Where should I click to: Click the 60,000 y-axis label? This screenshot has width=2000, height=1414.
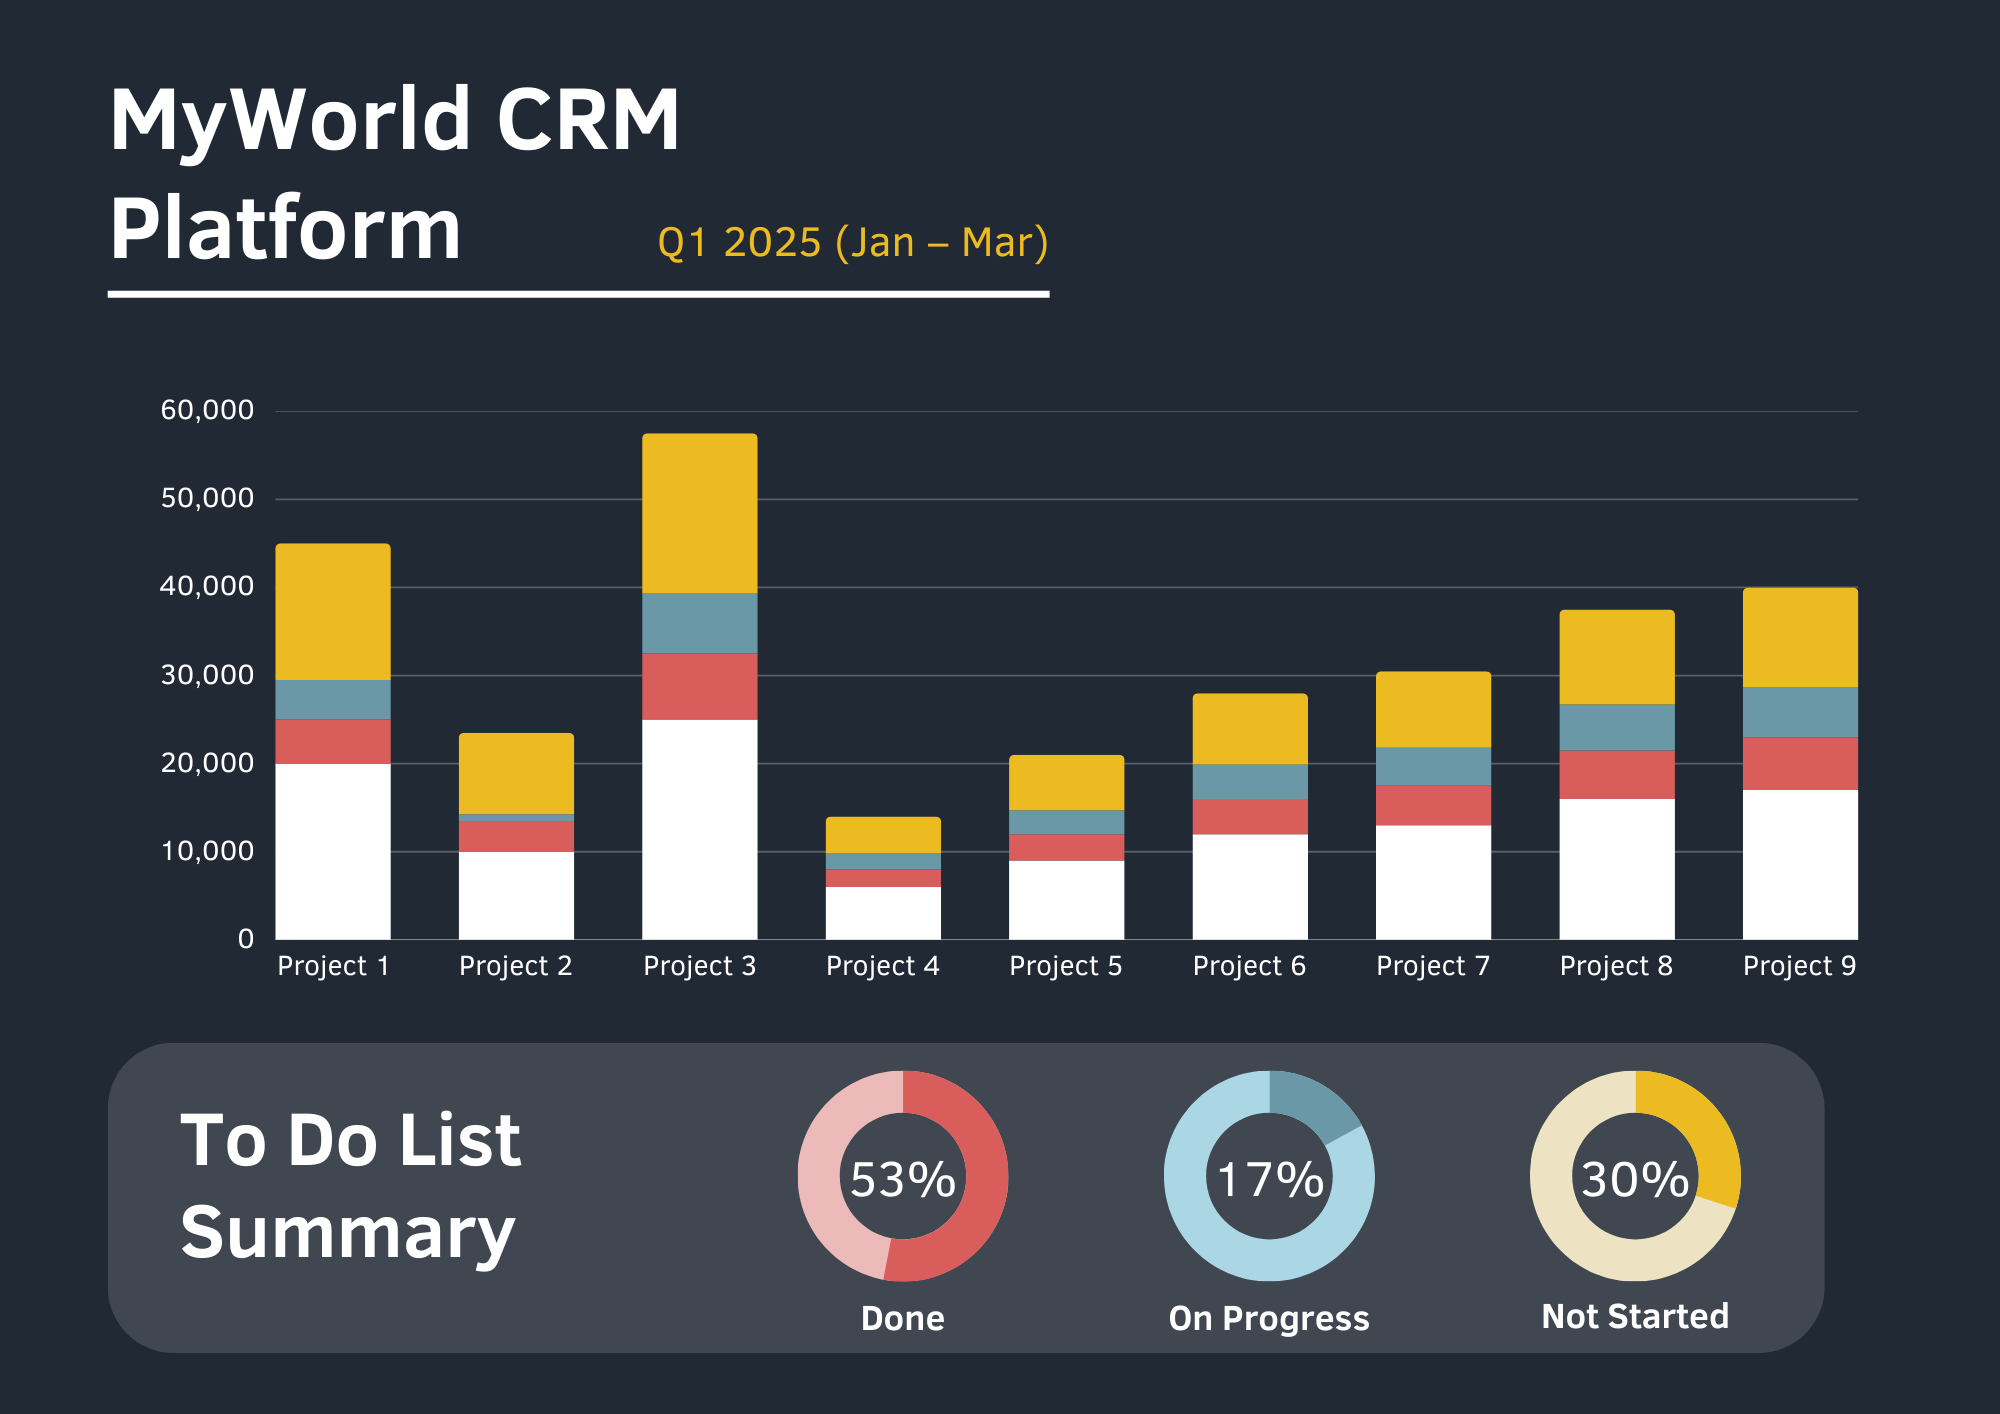point(207,410)
